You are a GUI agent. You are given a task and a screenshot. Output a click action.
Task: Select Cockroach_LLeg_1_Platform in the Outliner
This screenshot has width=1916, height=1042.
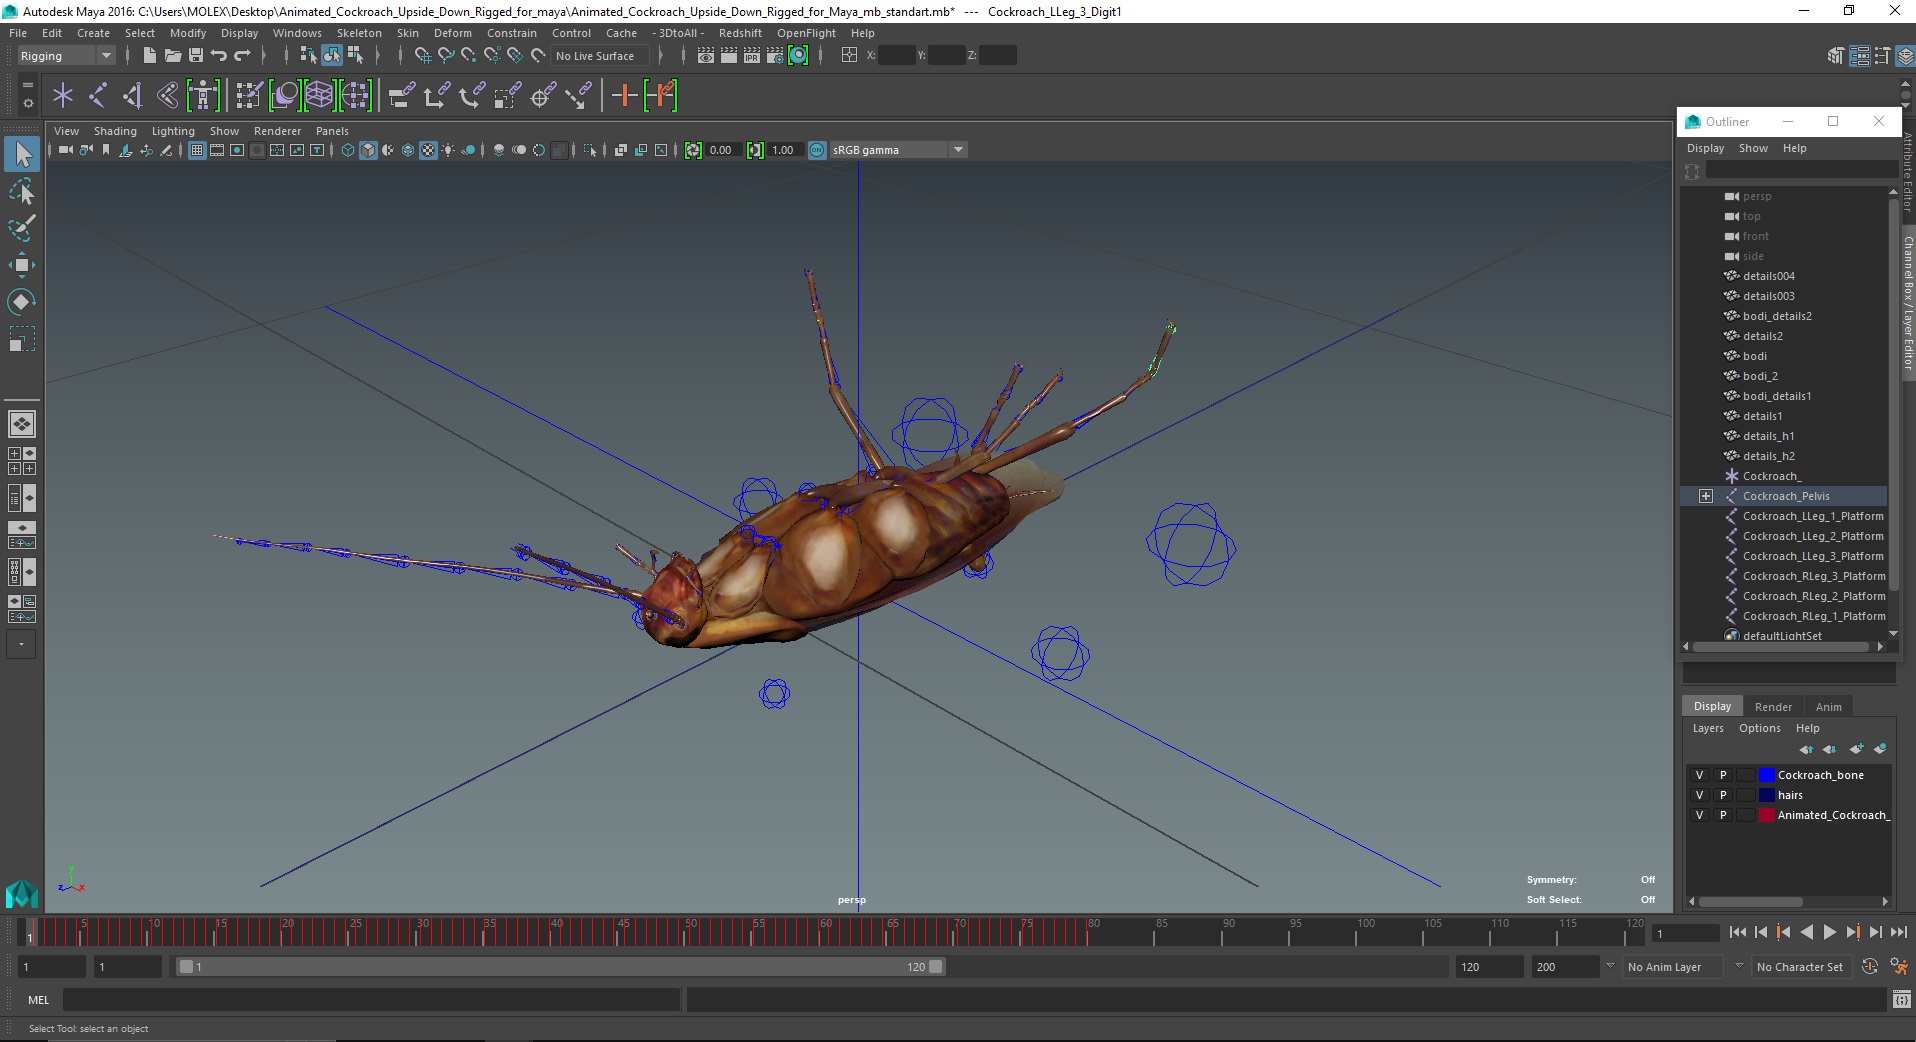coord(1812,516)
